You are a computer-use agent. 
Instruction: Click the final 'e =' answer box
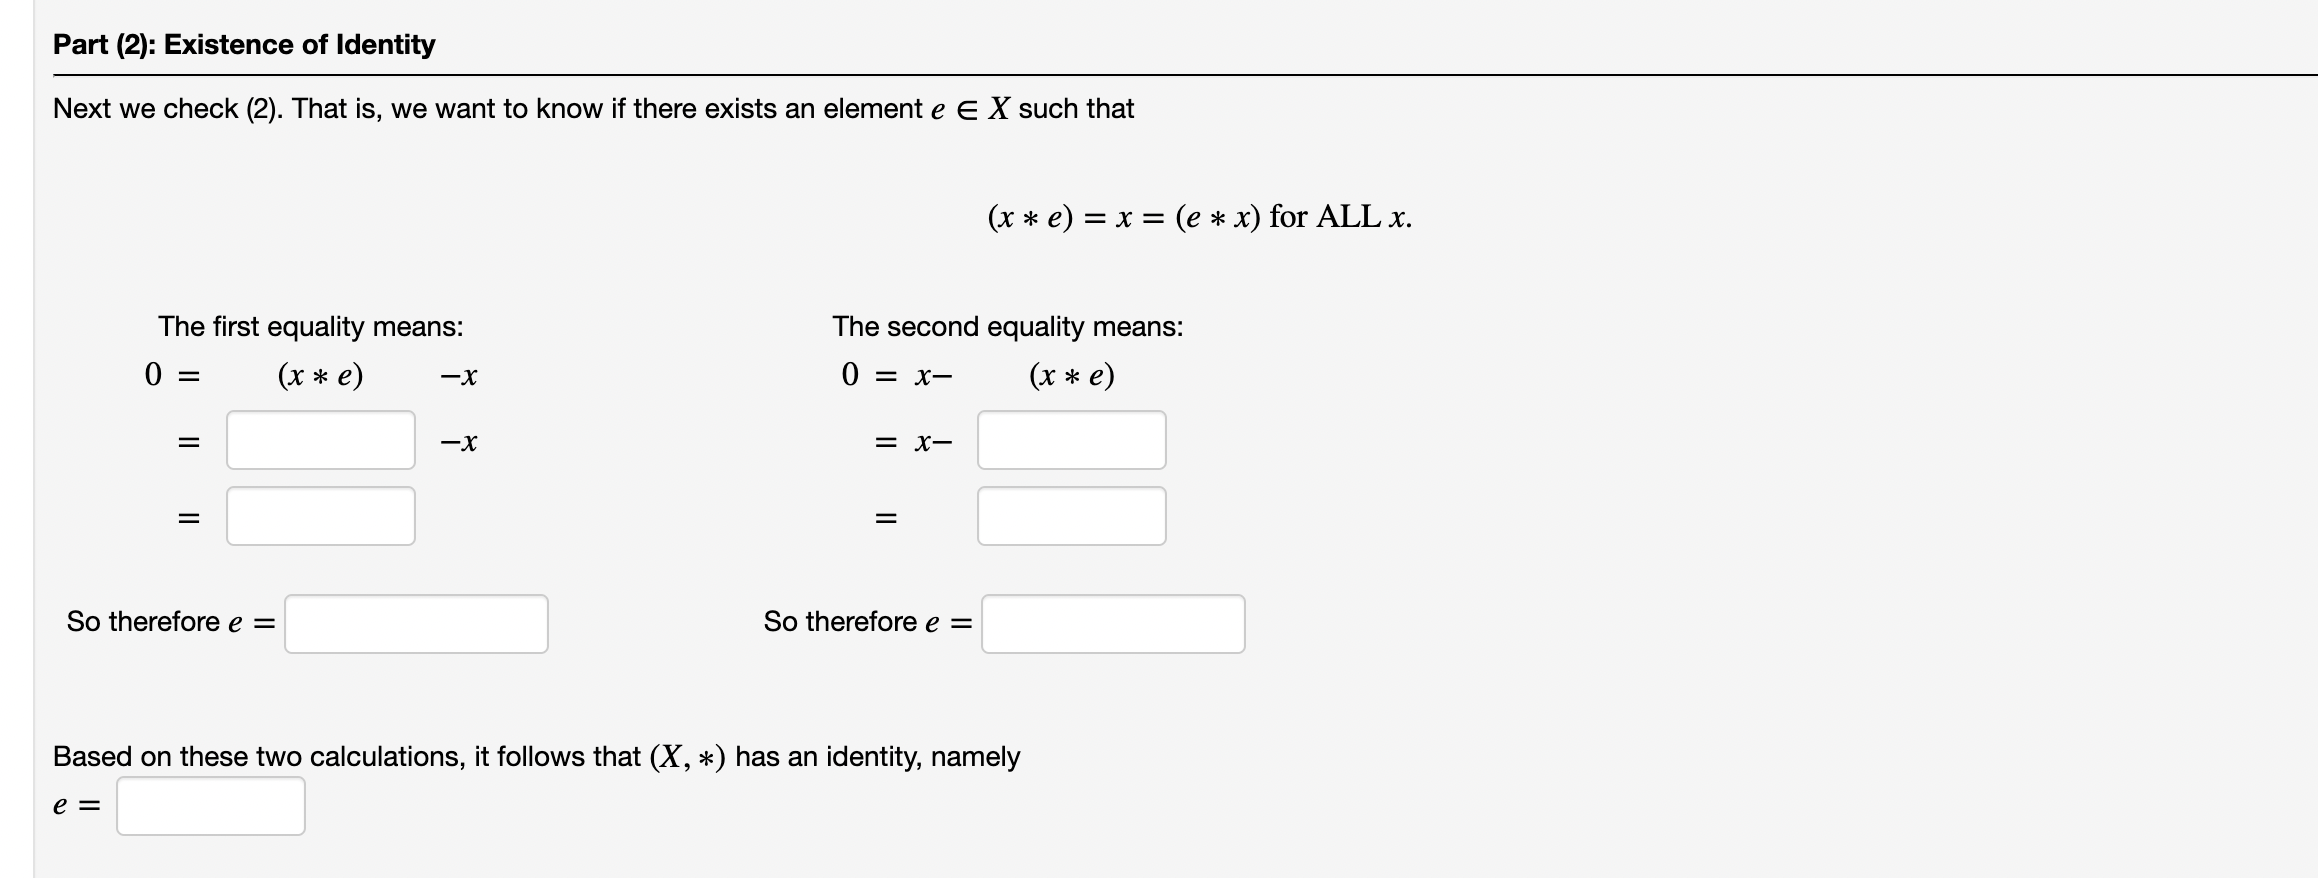click(209, 806)
